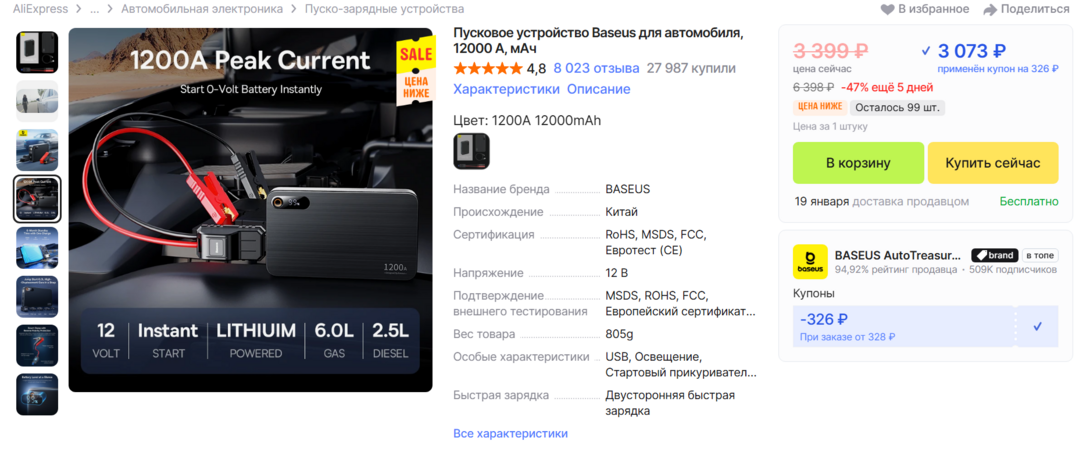Click the brand badge next to seller

coord(994,255)
